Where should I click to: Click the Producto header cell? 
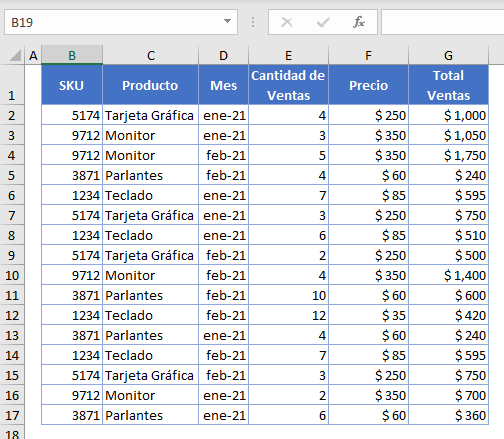[151, 85]
